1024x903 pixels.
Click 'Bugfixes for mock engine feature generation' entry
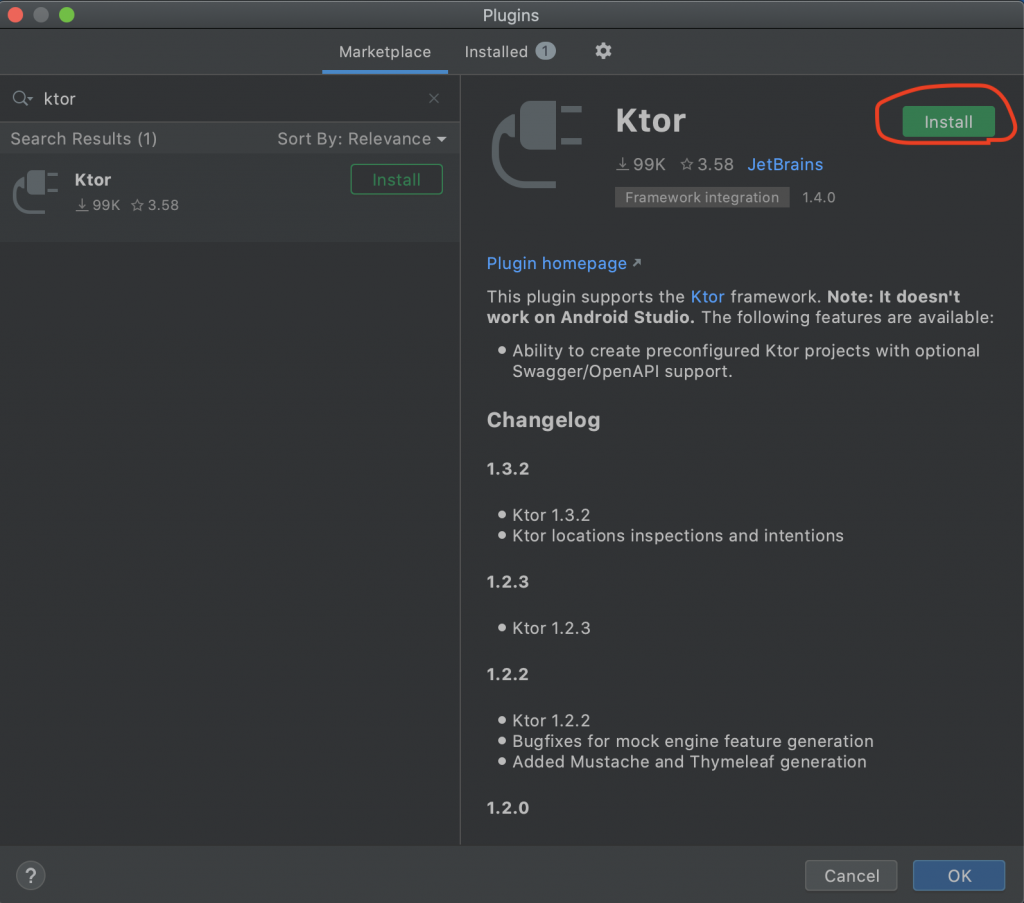[x=693, y=742]
